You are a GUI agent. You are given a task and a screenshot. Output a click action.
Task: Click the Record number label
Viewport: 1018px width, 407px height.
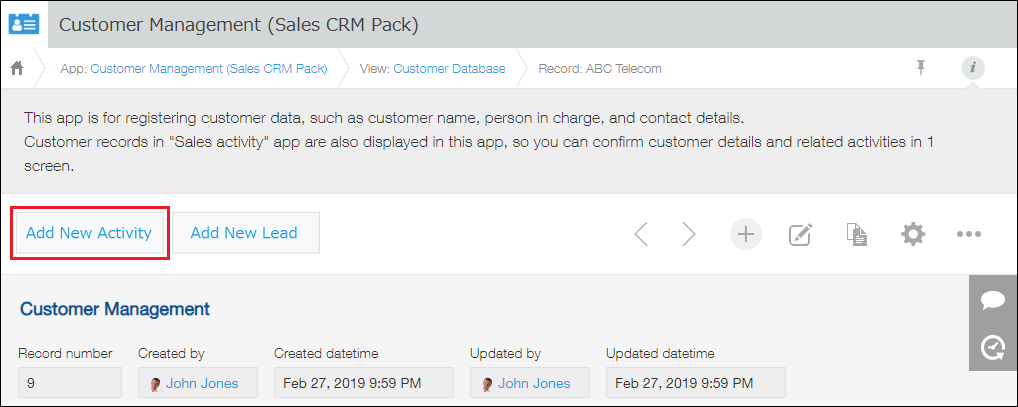click(65, 354)
